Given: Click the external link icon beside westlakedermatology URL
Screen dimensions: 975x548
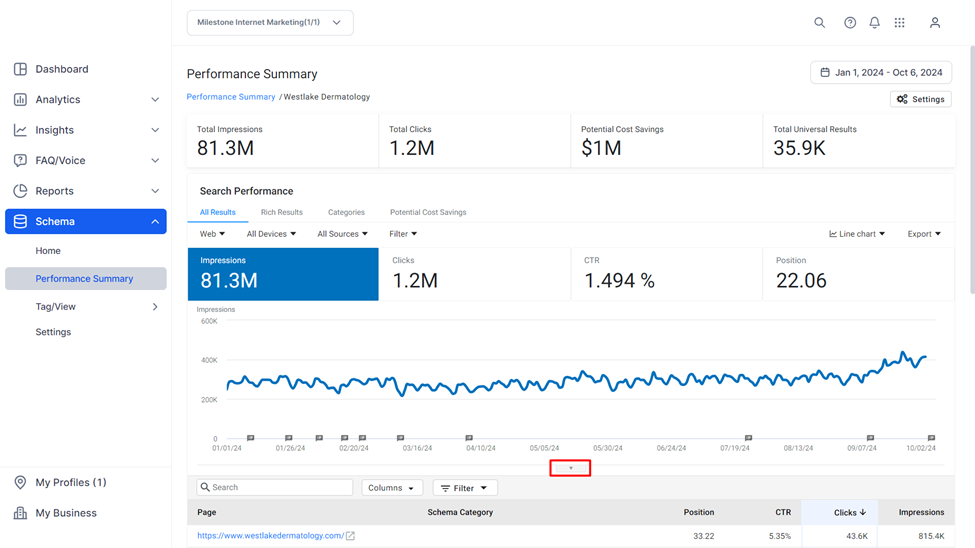Looking at the screenshot, I should pyautogui.click(x=350, y=536).
